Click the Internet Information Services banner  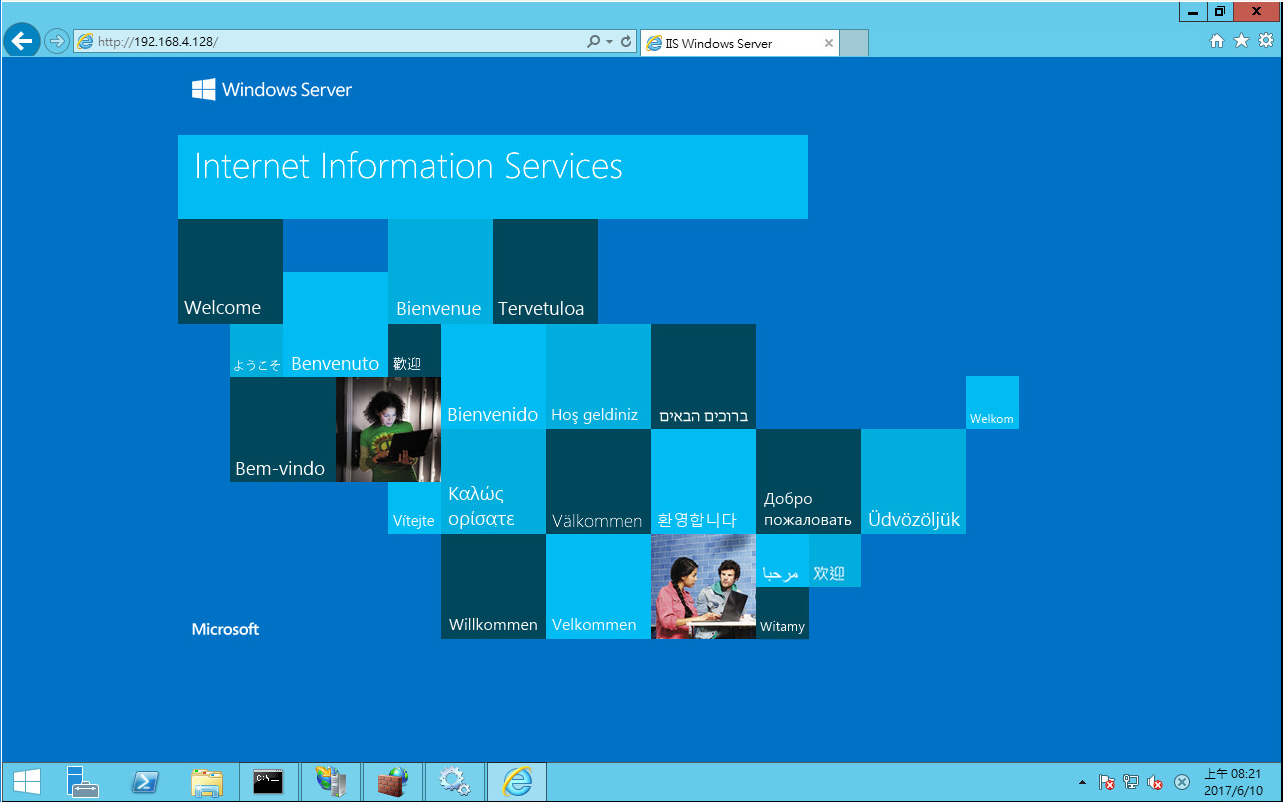(x=493, y=177)
